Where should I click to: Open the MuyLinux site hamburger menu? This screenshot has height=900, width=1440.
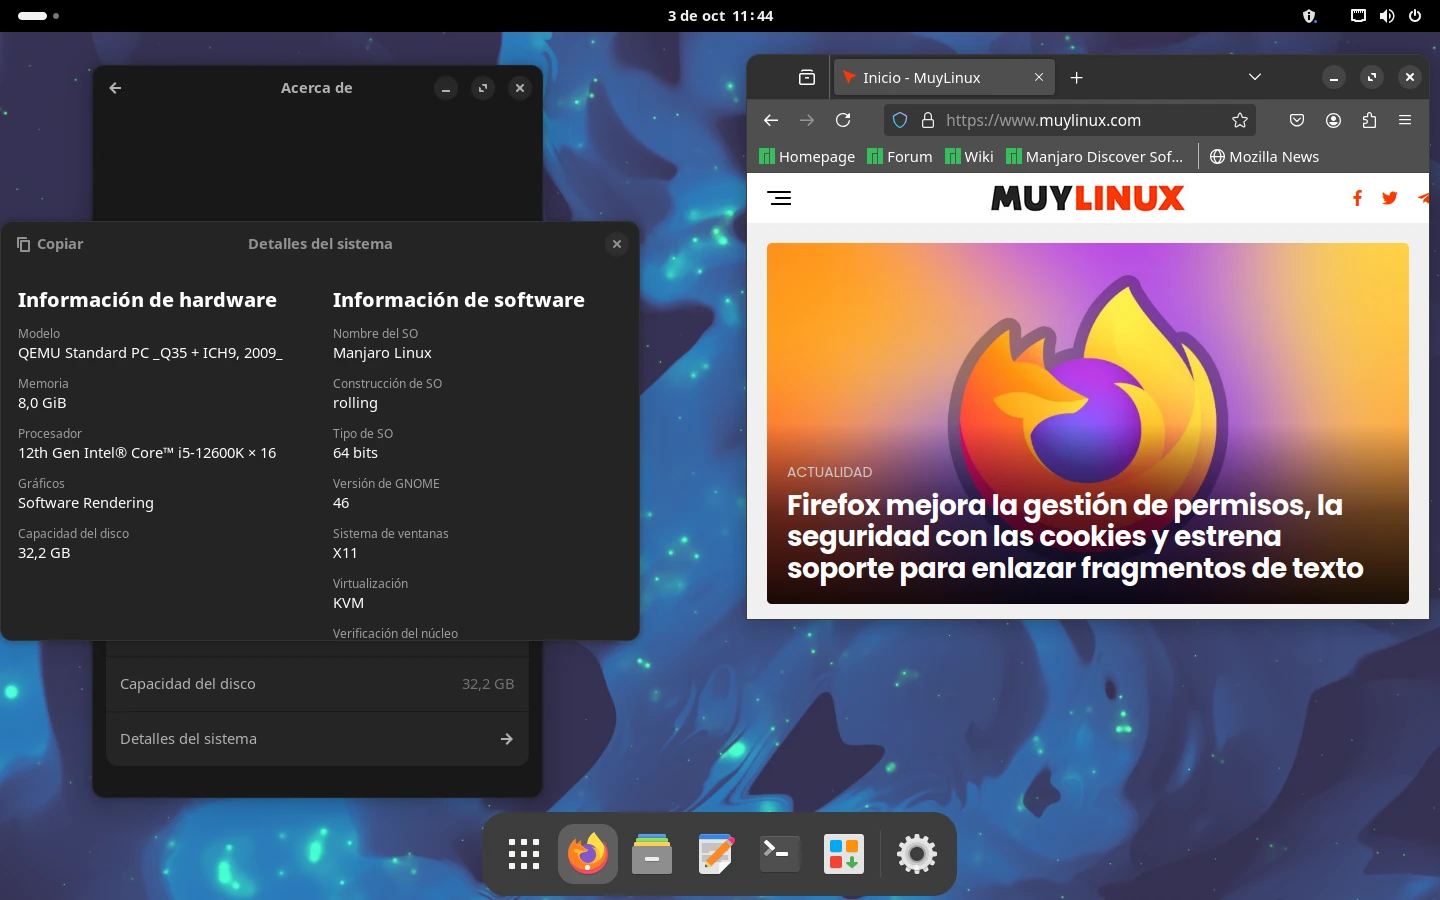tap(779, 198)
